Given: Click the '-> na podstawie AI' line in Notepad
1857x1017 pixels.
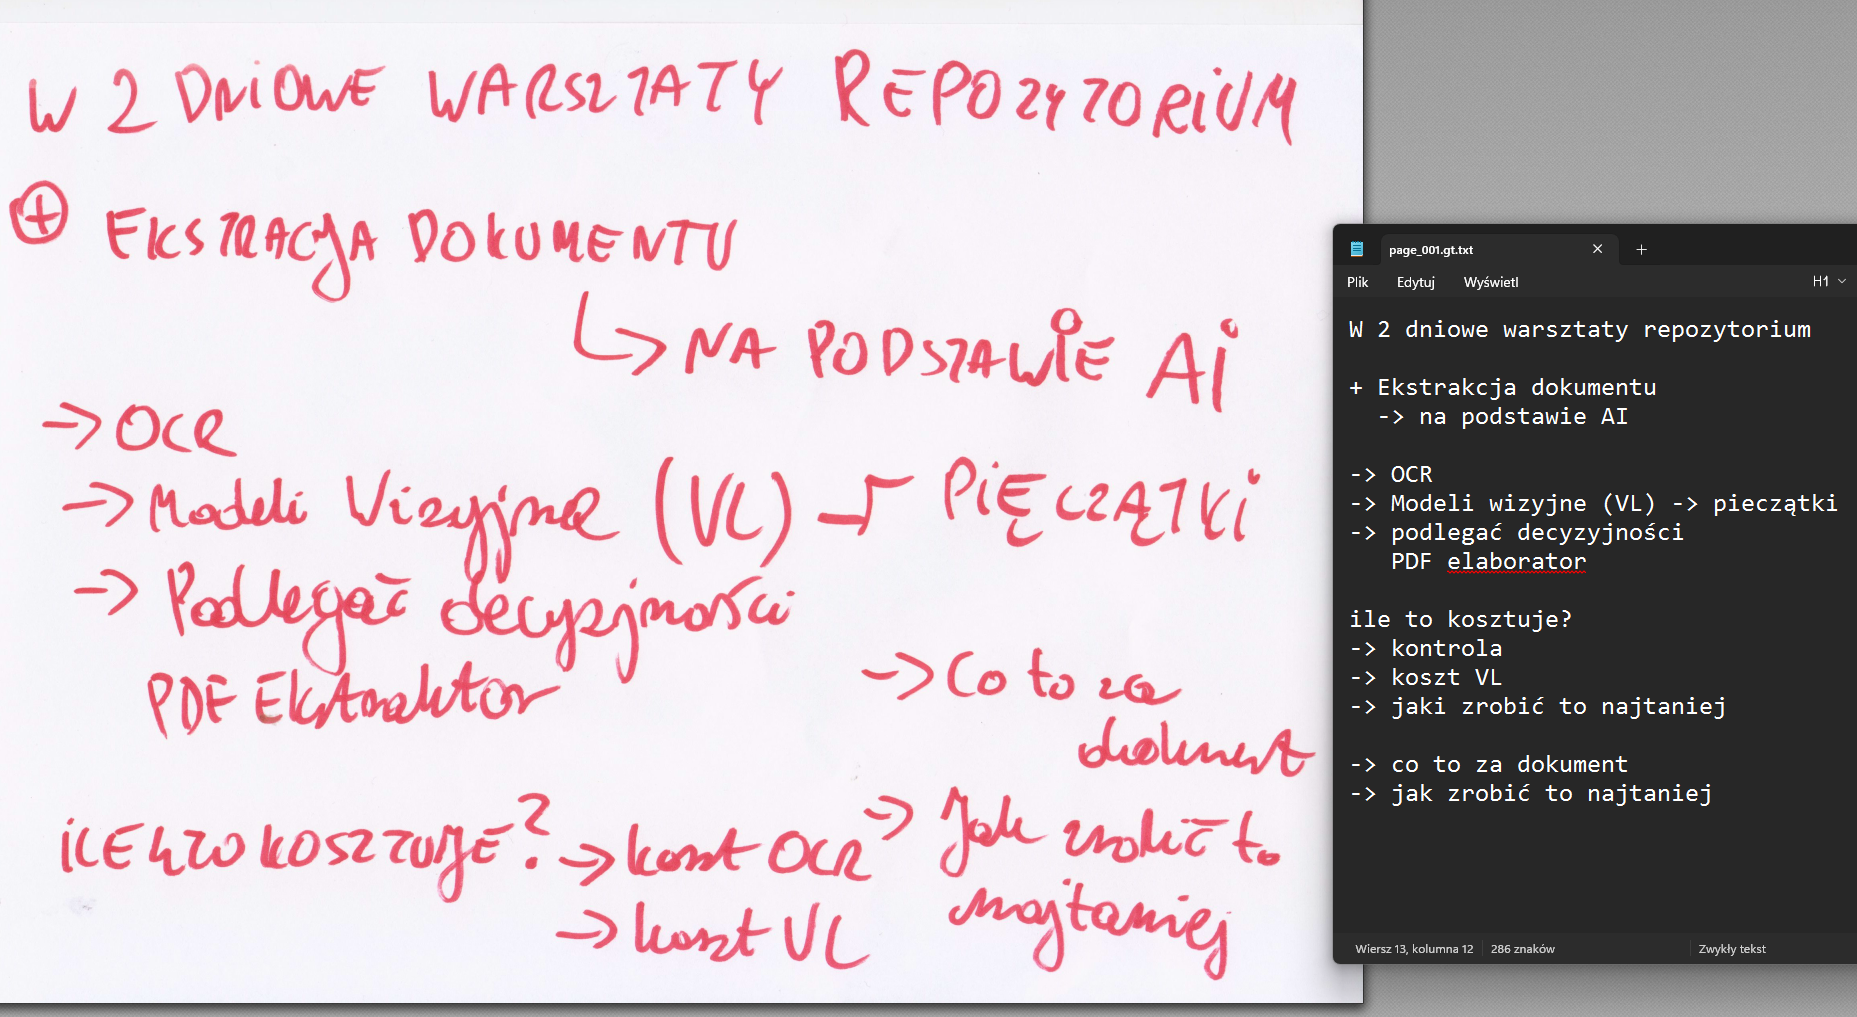Looking at the screenshot, I should click(x=1502, y=417).
